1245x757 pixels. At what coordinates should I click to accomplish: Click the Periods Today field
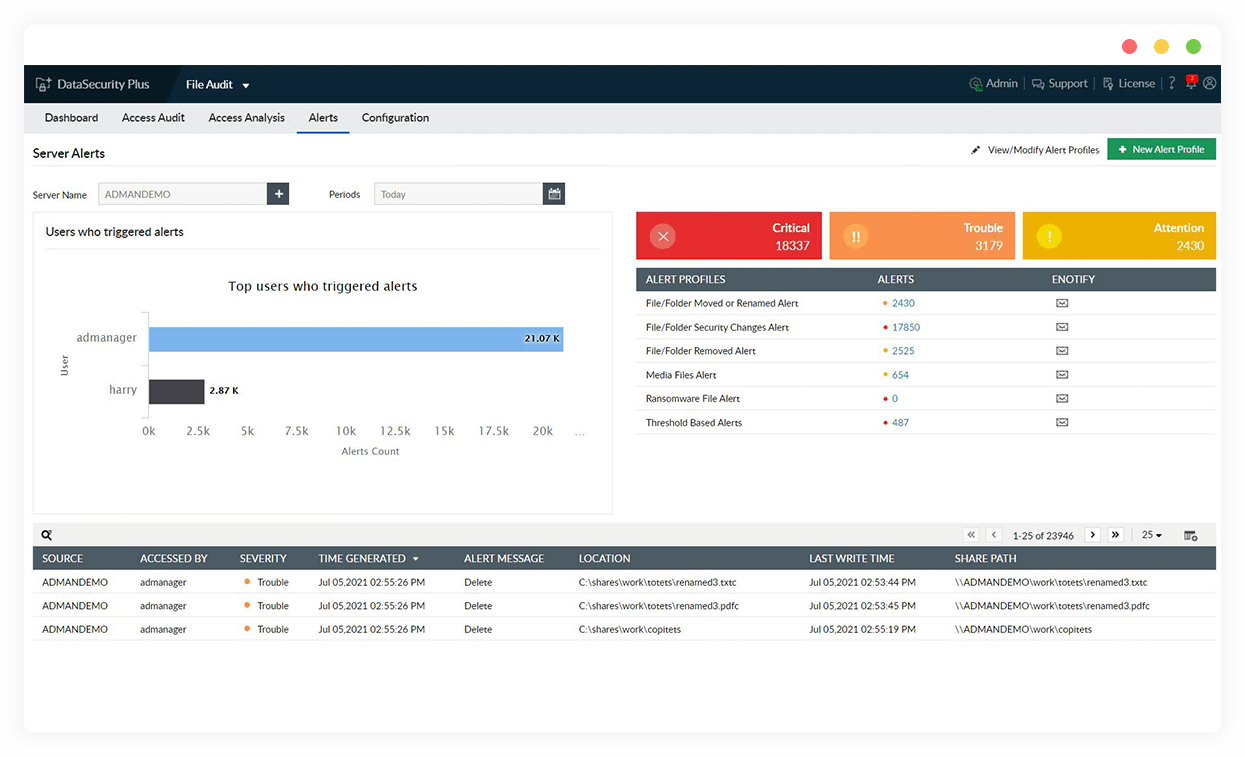[x=458, y=194]
